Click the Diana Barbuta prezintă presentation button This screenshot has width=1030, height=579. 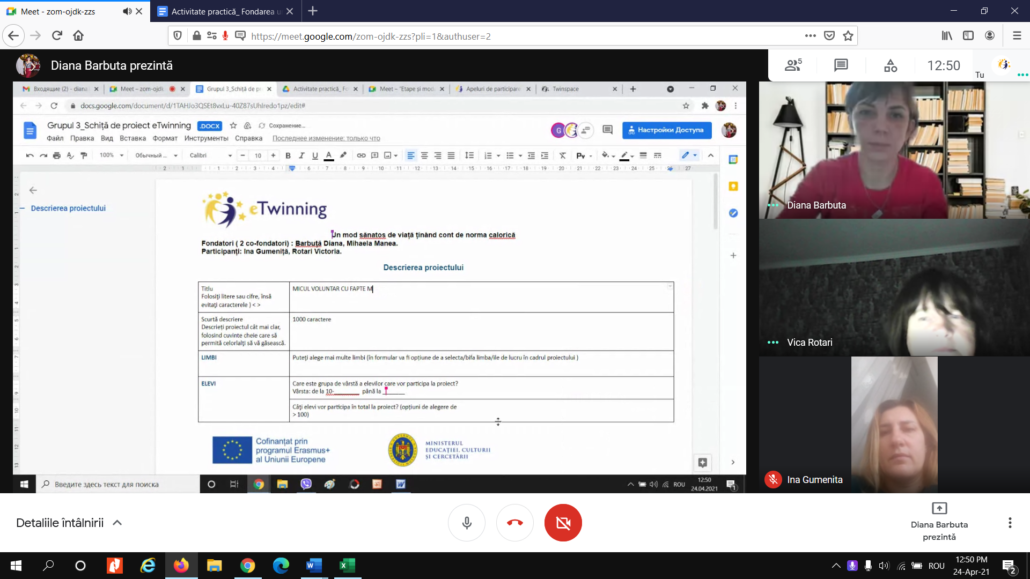(938, 522)
